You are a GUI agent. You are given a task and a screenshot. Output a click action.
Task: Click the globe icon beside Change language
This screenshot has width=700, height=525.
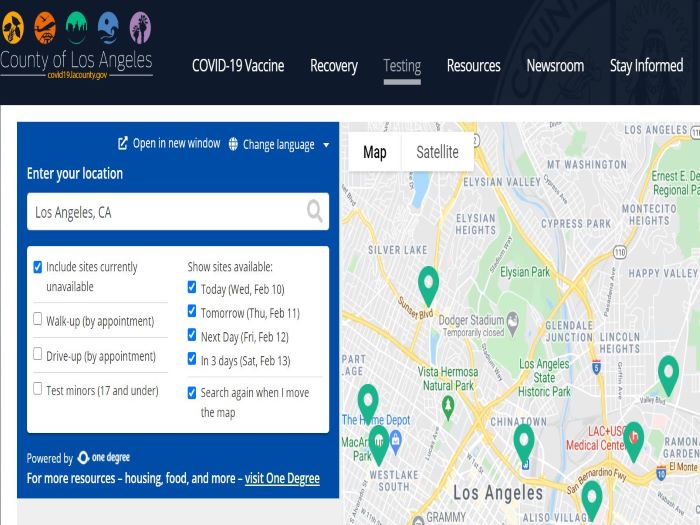coord(233,144)
